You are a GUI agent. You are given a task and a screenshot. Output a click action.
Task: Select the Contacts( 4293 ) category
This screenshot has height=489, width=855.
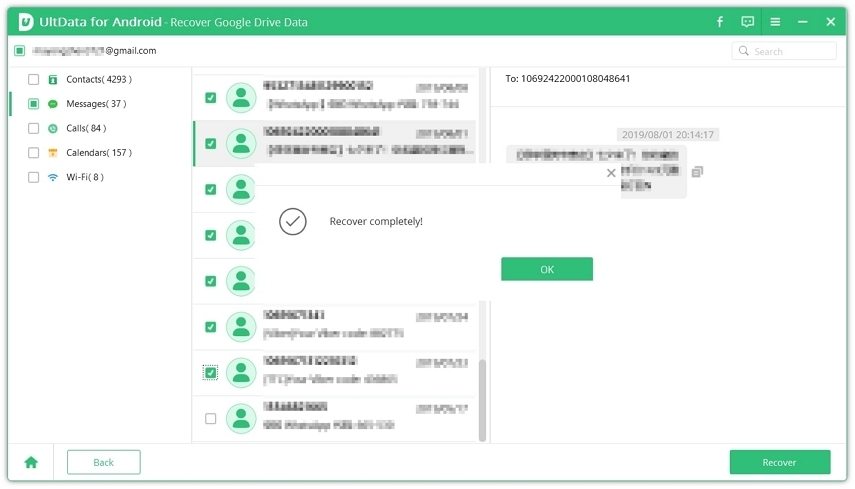[x=99, y=80]
